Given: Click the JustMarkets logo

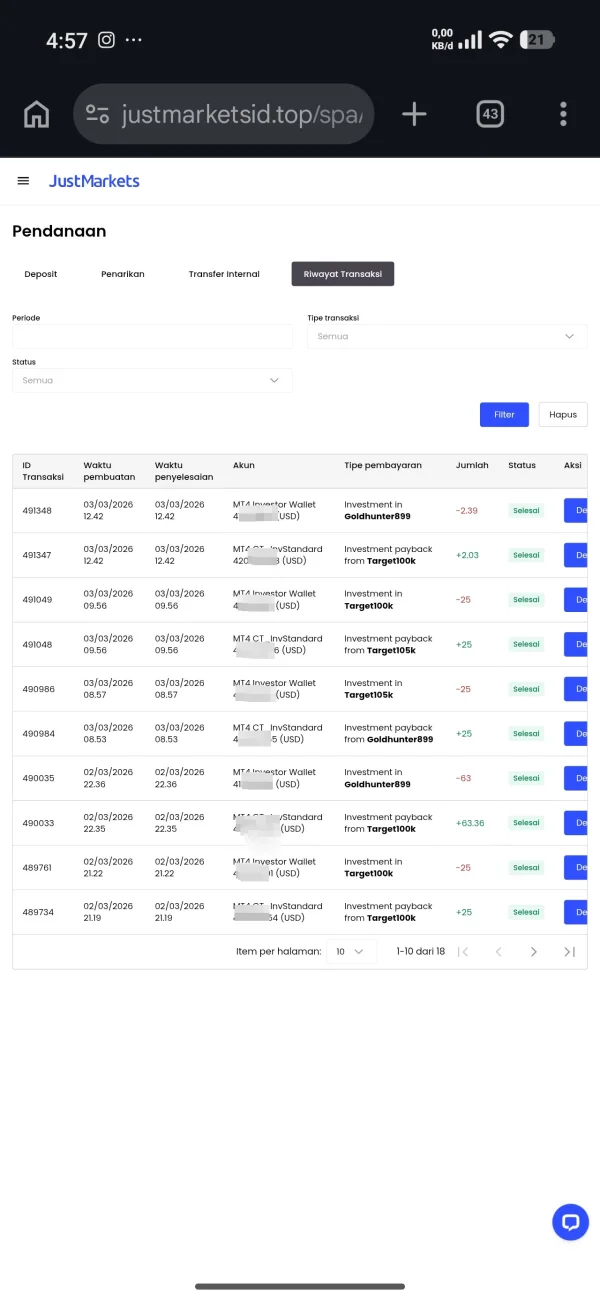Looking at the screenshot, I should pyautogui.click(x=94, y=181).
